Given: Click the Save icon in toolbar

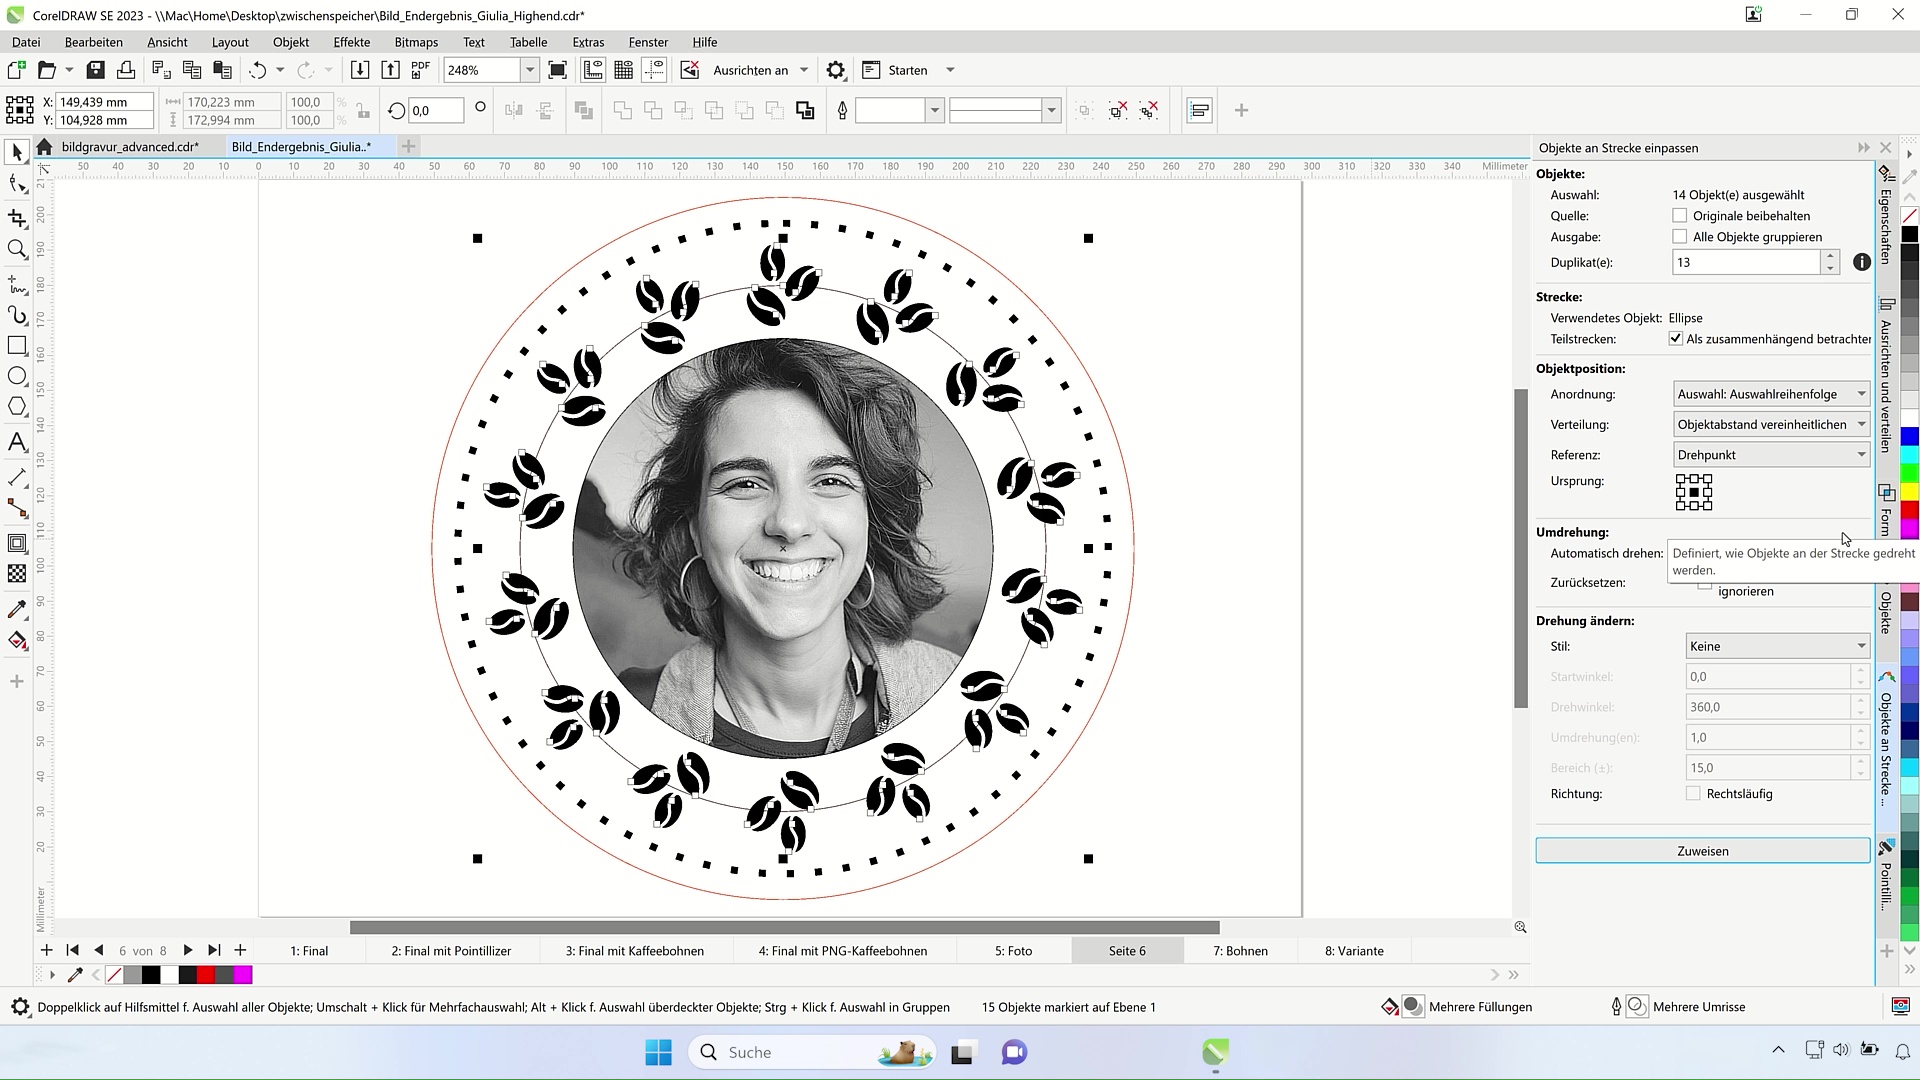Looking at the screenshot, I should (96, 70).
